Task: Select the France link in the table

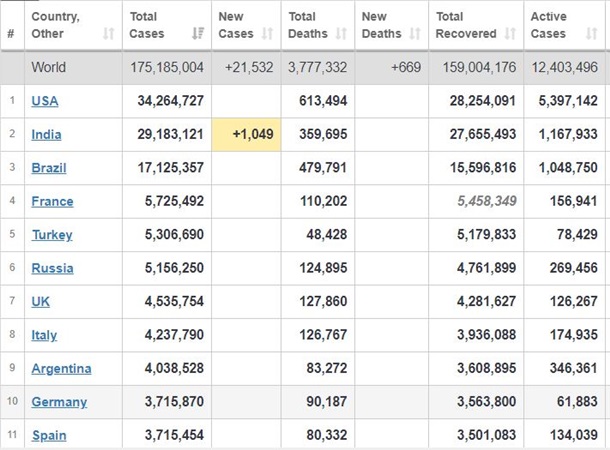Action: click(52, 201)
